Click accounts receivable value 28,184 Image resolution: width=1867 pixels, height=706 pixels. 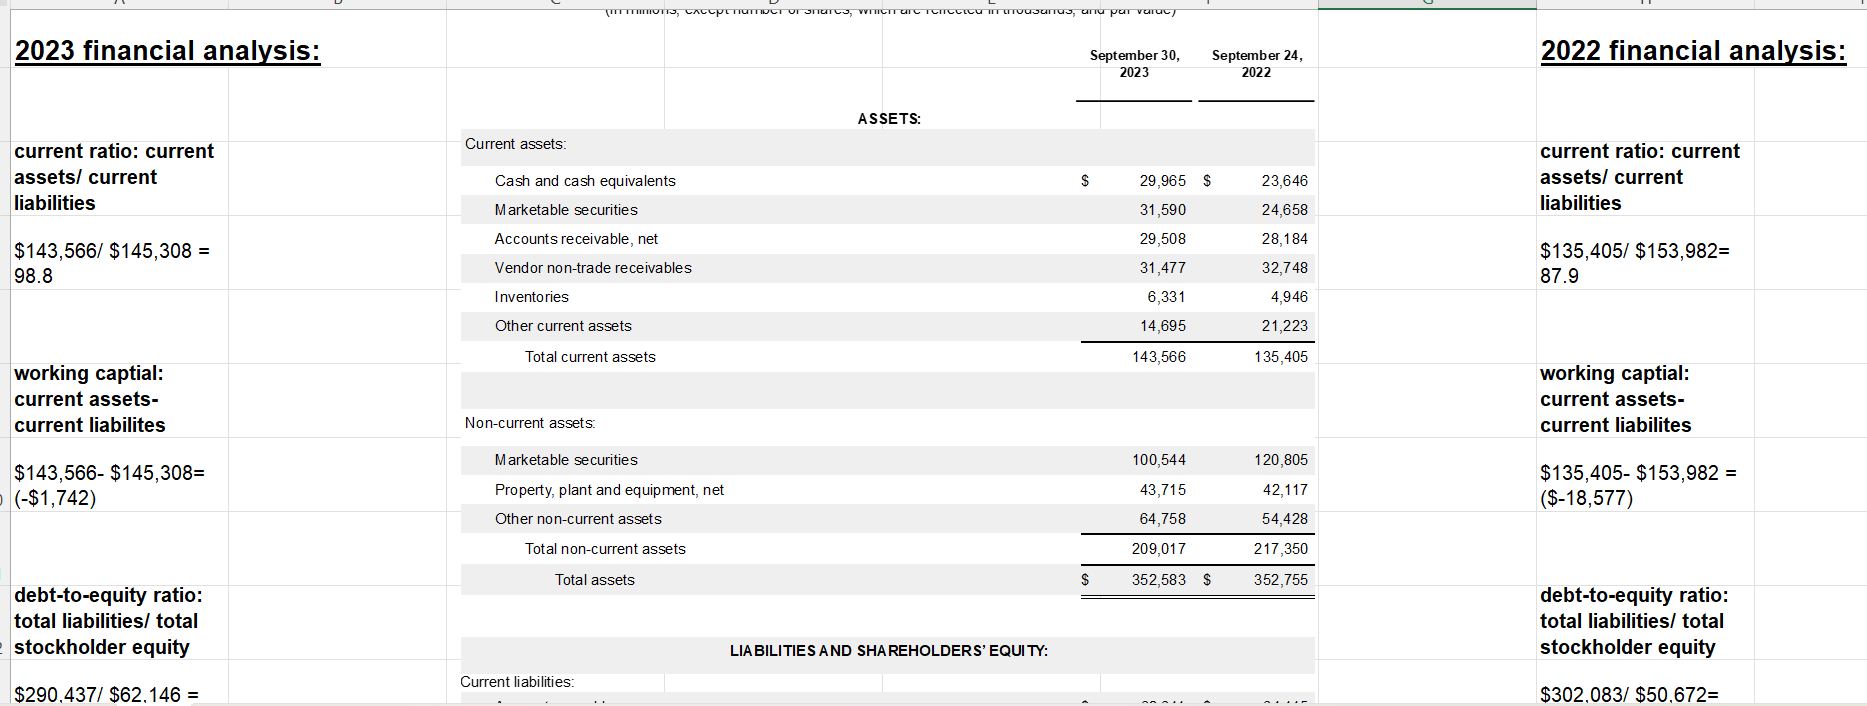1284,239
